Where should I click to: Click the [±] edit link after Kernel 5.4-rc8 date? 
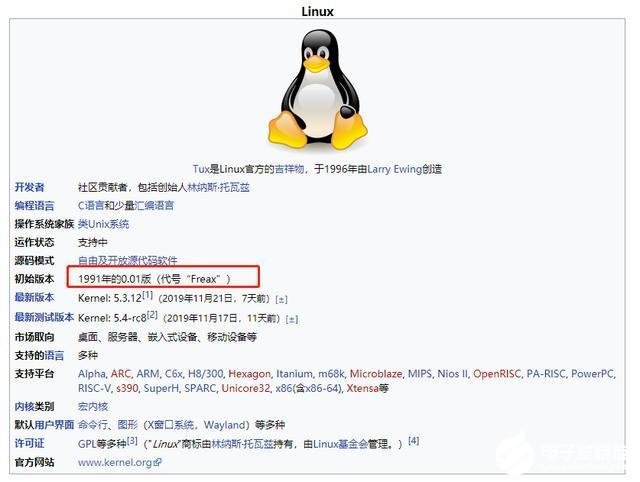291,319
